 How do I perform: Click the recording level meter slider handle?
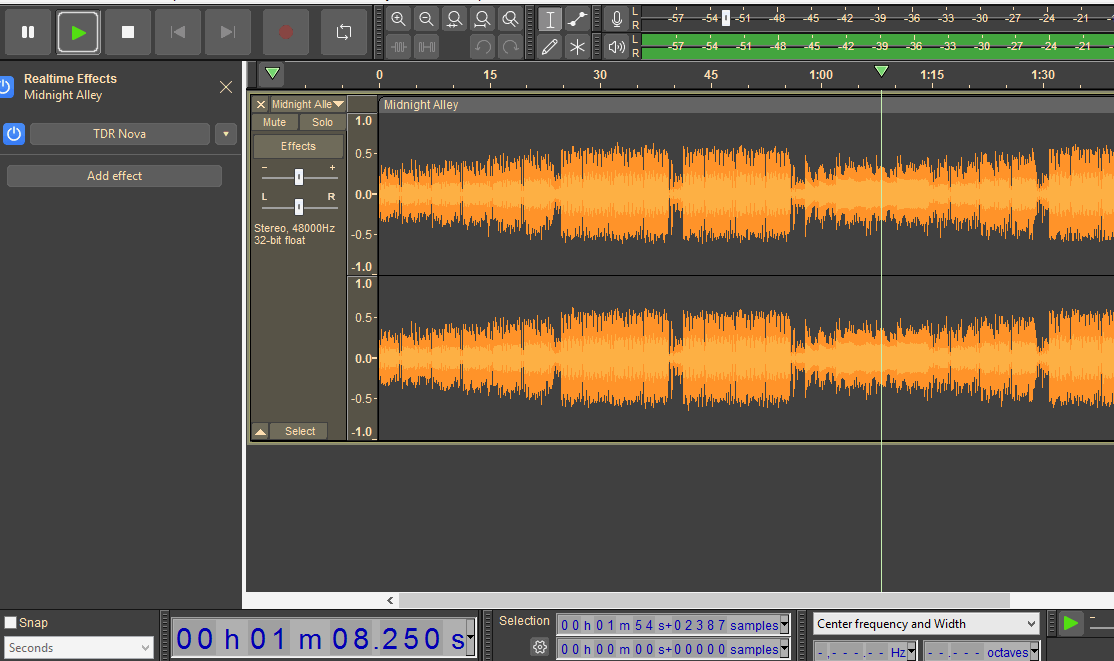(726, 18)
